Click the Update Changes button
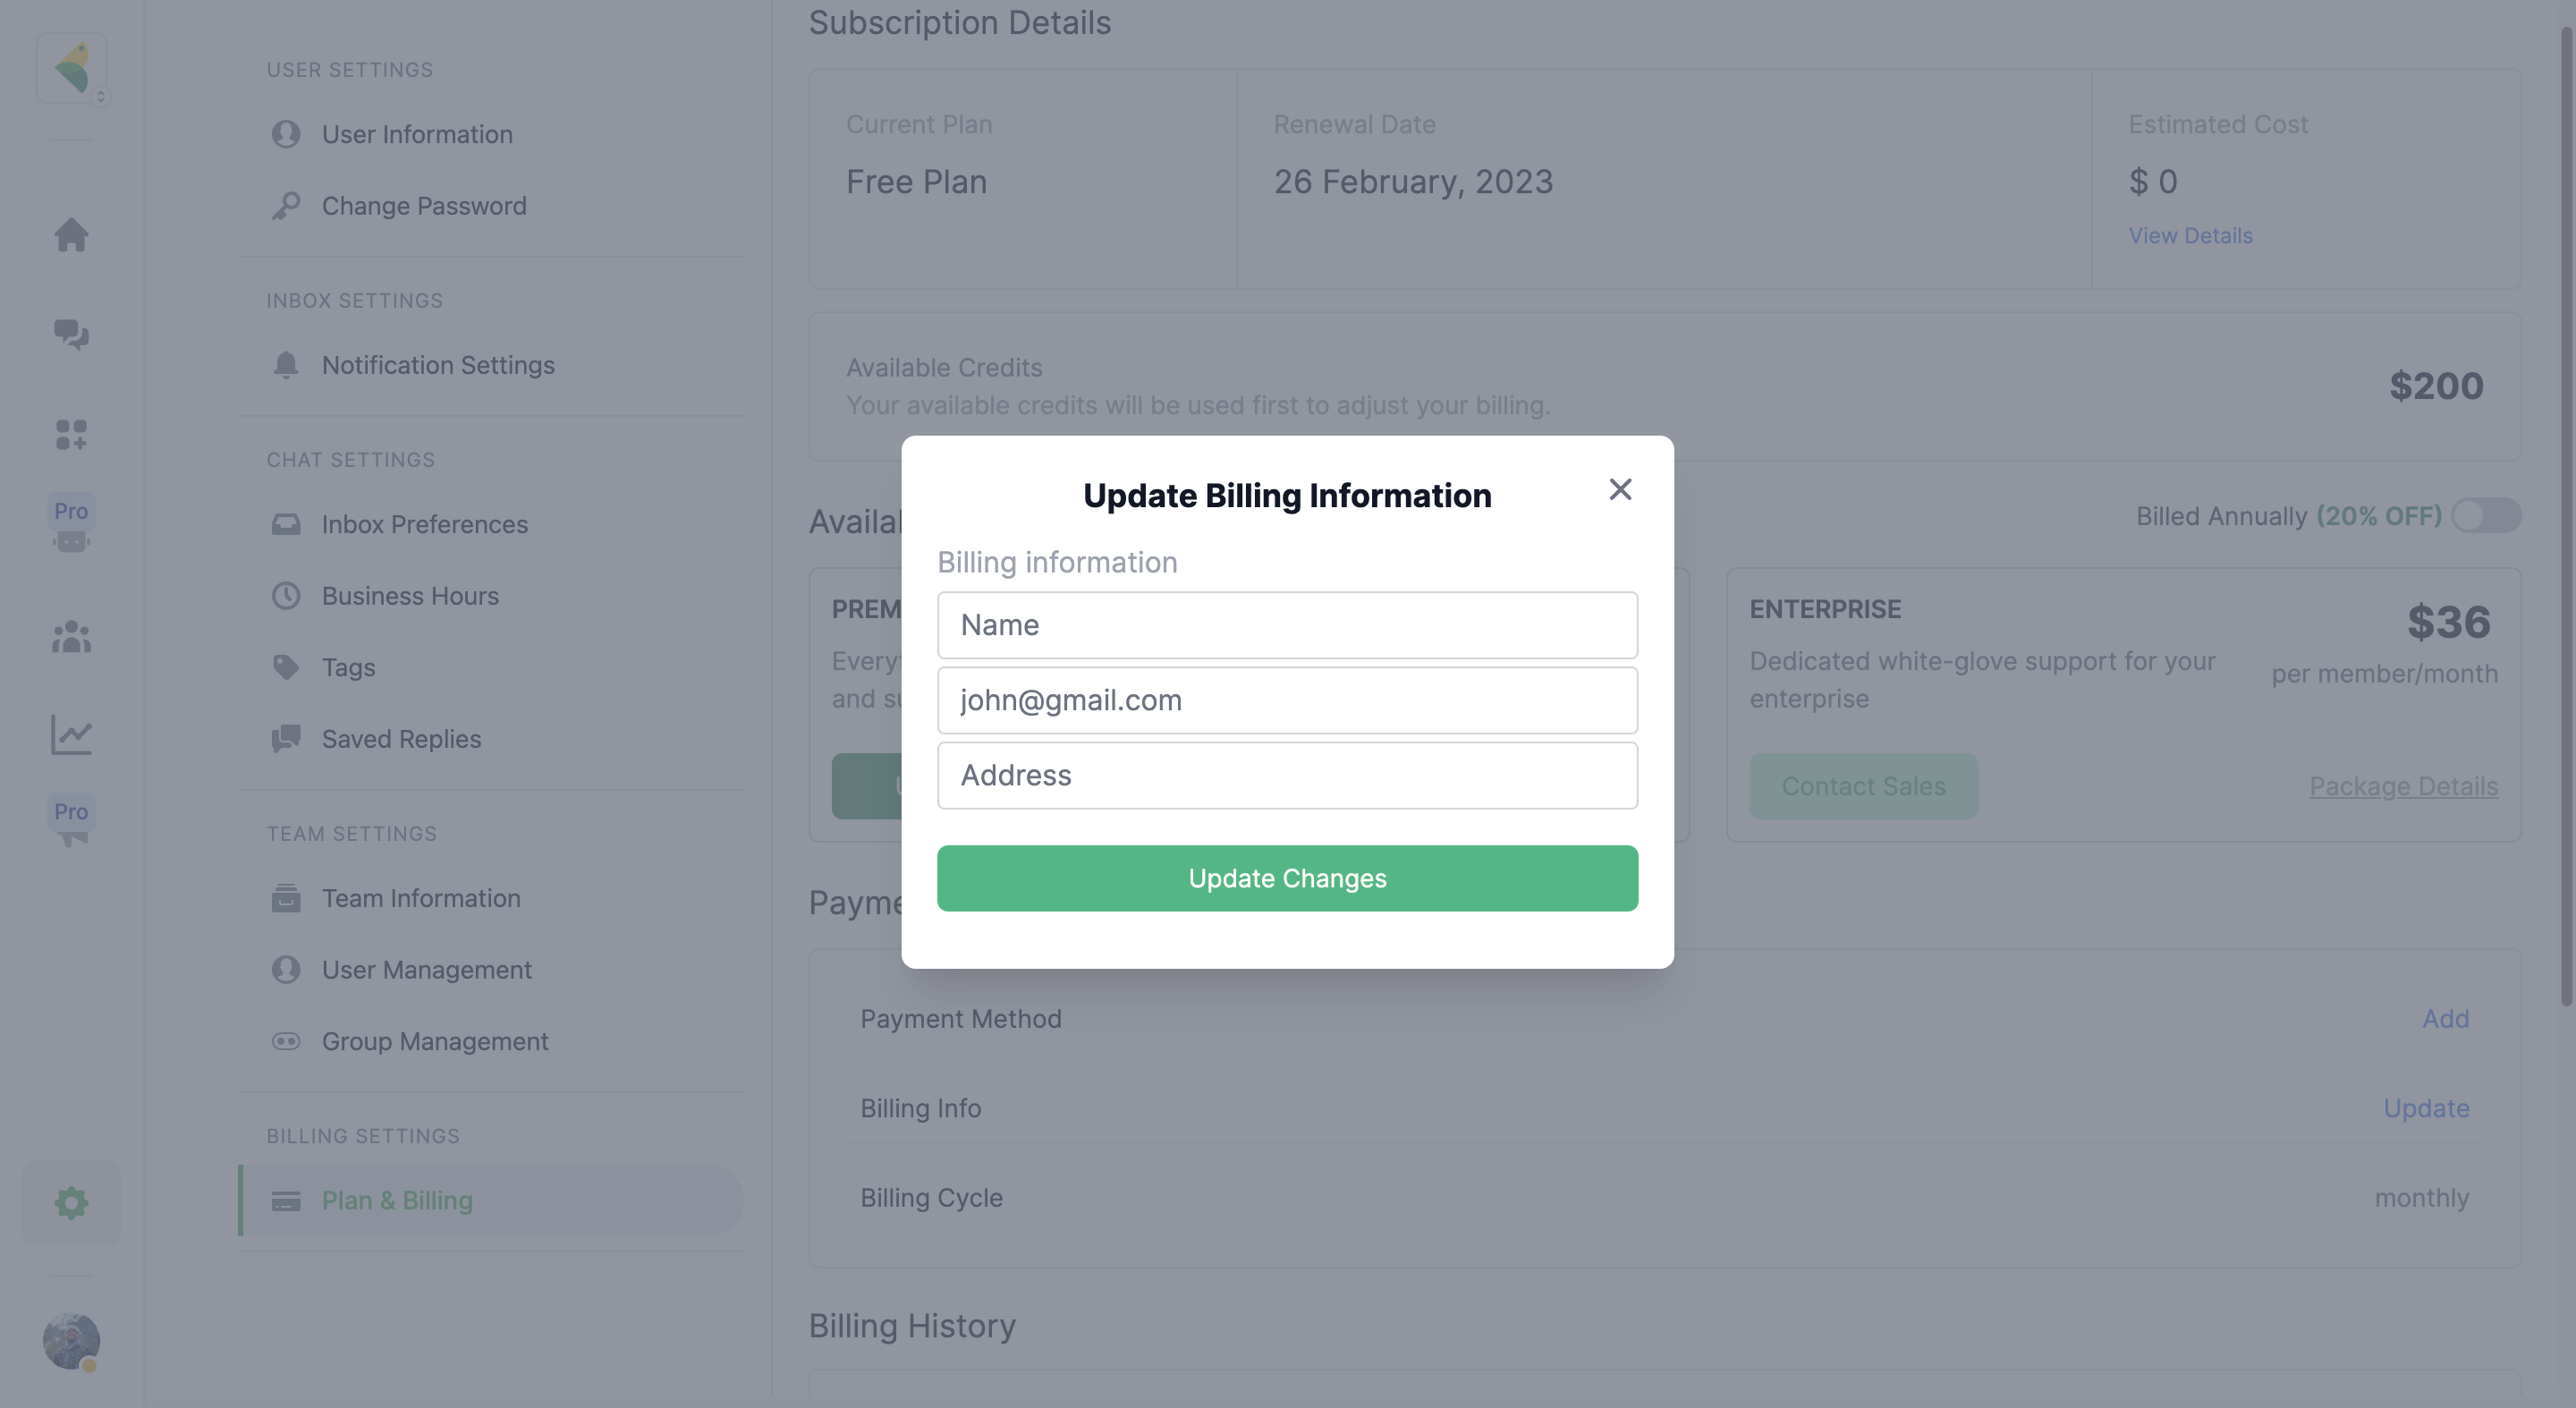The image size is (2576, 1408). (x=1287, y=878)
